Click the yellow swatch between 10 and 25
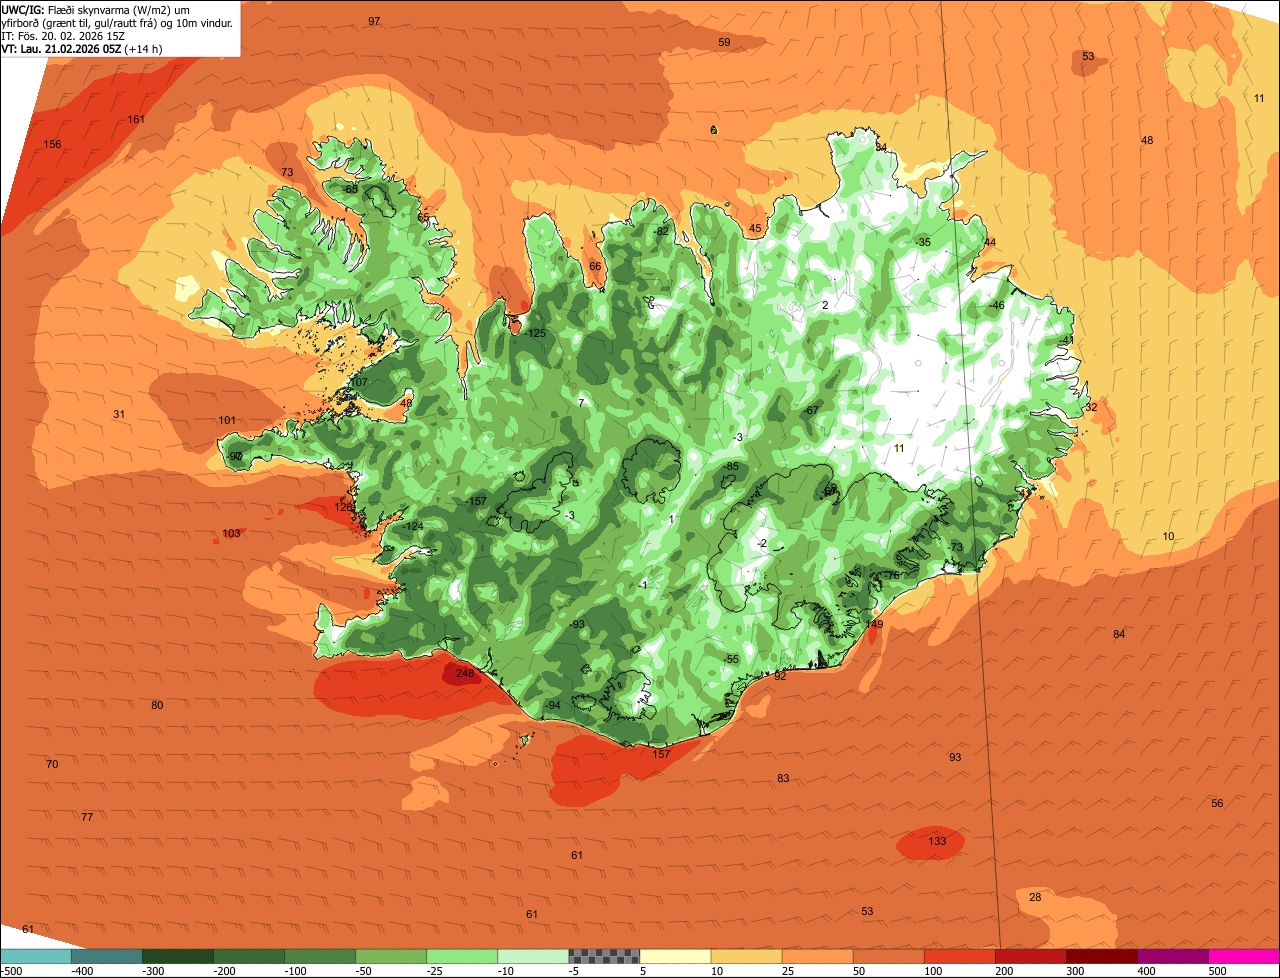This screenshot has width=1280, height=978. click(746, 956)
